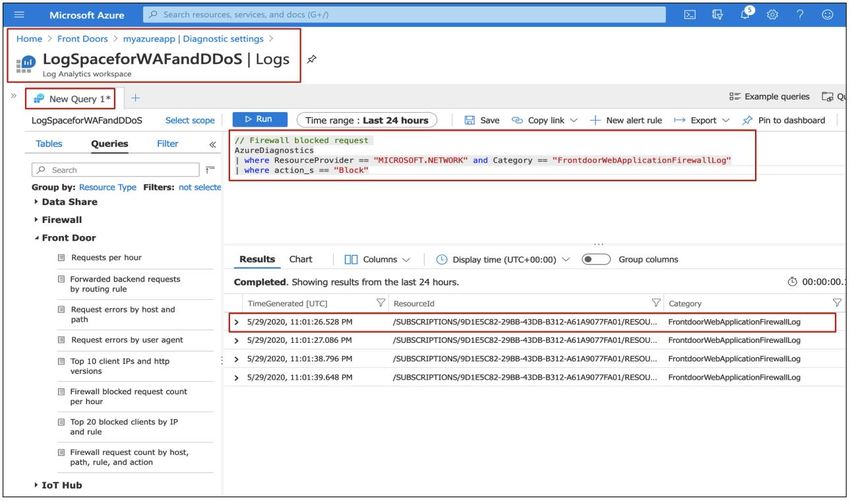The image size is (850, 501).
Task: Click the Save query icon
Action: (x=469, y=120)
